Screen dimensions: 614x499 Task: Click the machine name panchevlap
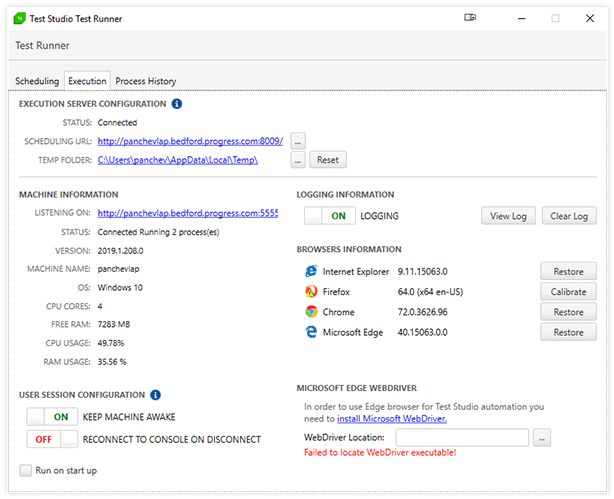pyautogui.click(x=118, y=269)
